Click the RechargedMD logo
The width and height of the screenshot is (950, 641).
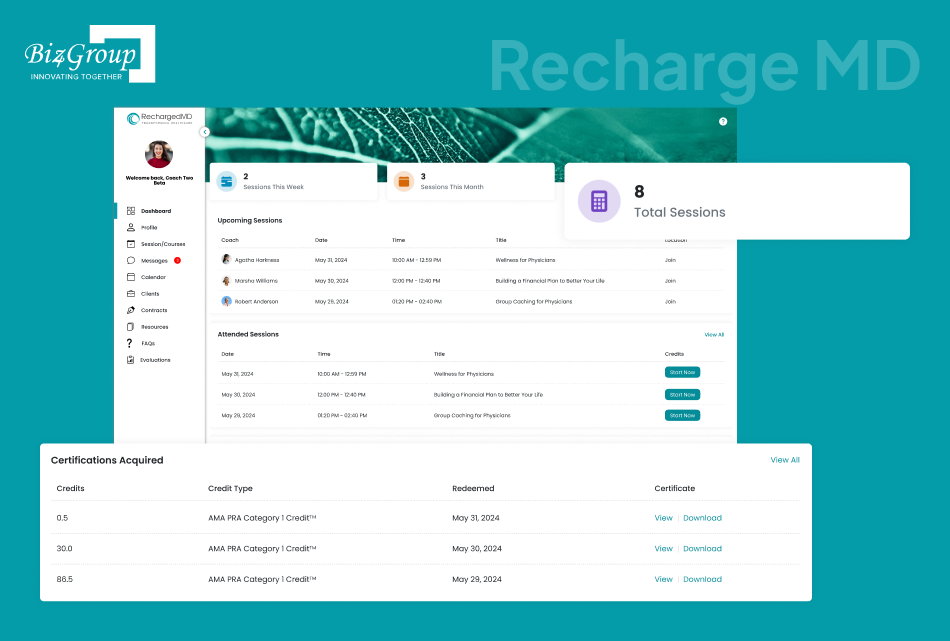pos(159,118)
